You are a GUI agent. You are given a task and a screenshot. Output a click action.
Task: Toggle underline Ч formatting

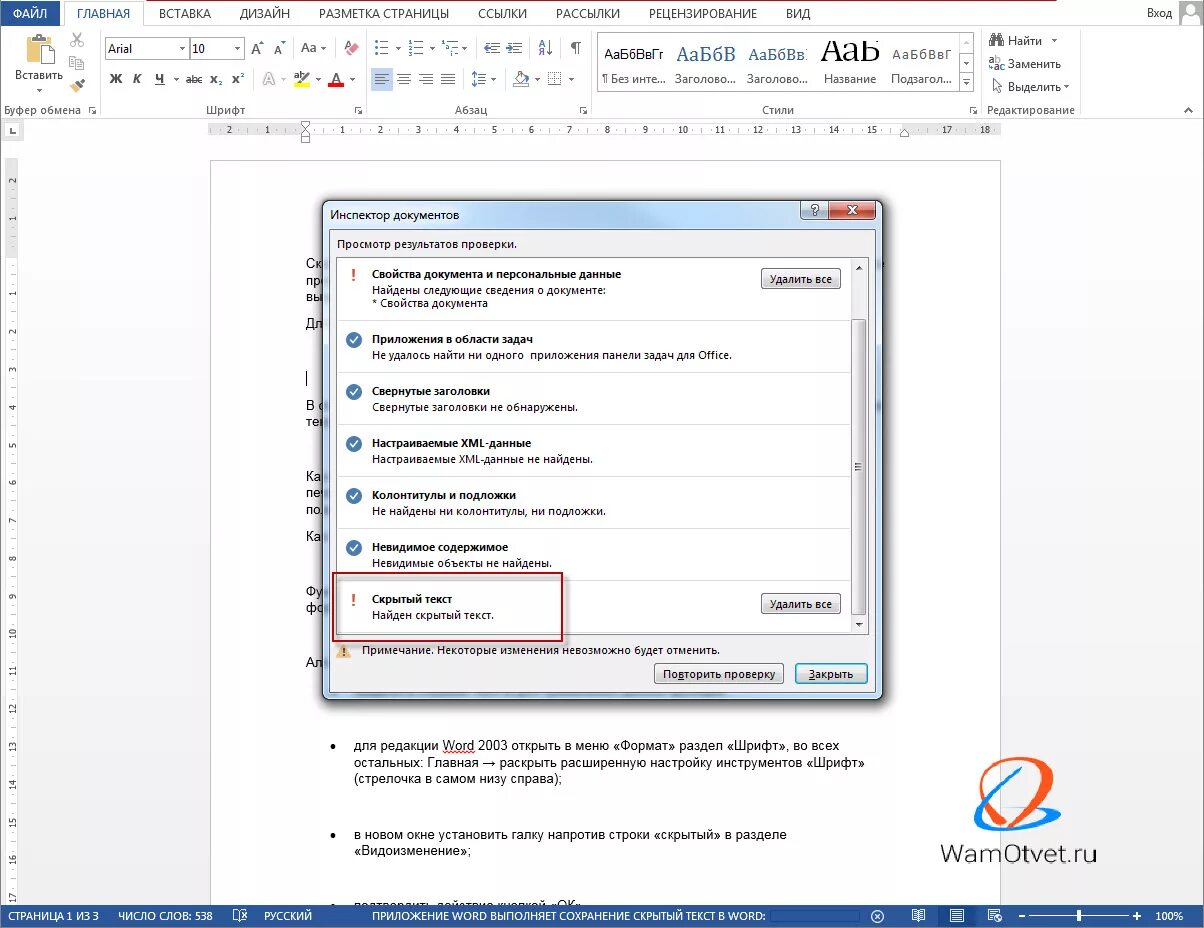[x=159, y=79]
